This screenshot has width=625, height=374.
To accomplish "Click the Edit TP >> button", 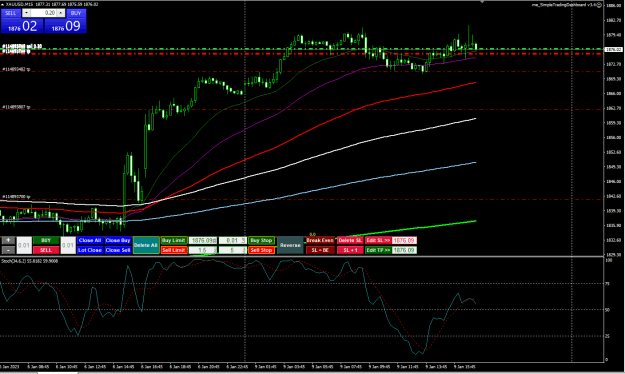I will click(378, 250).
